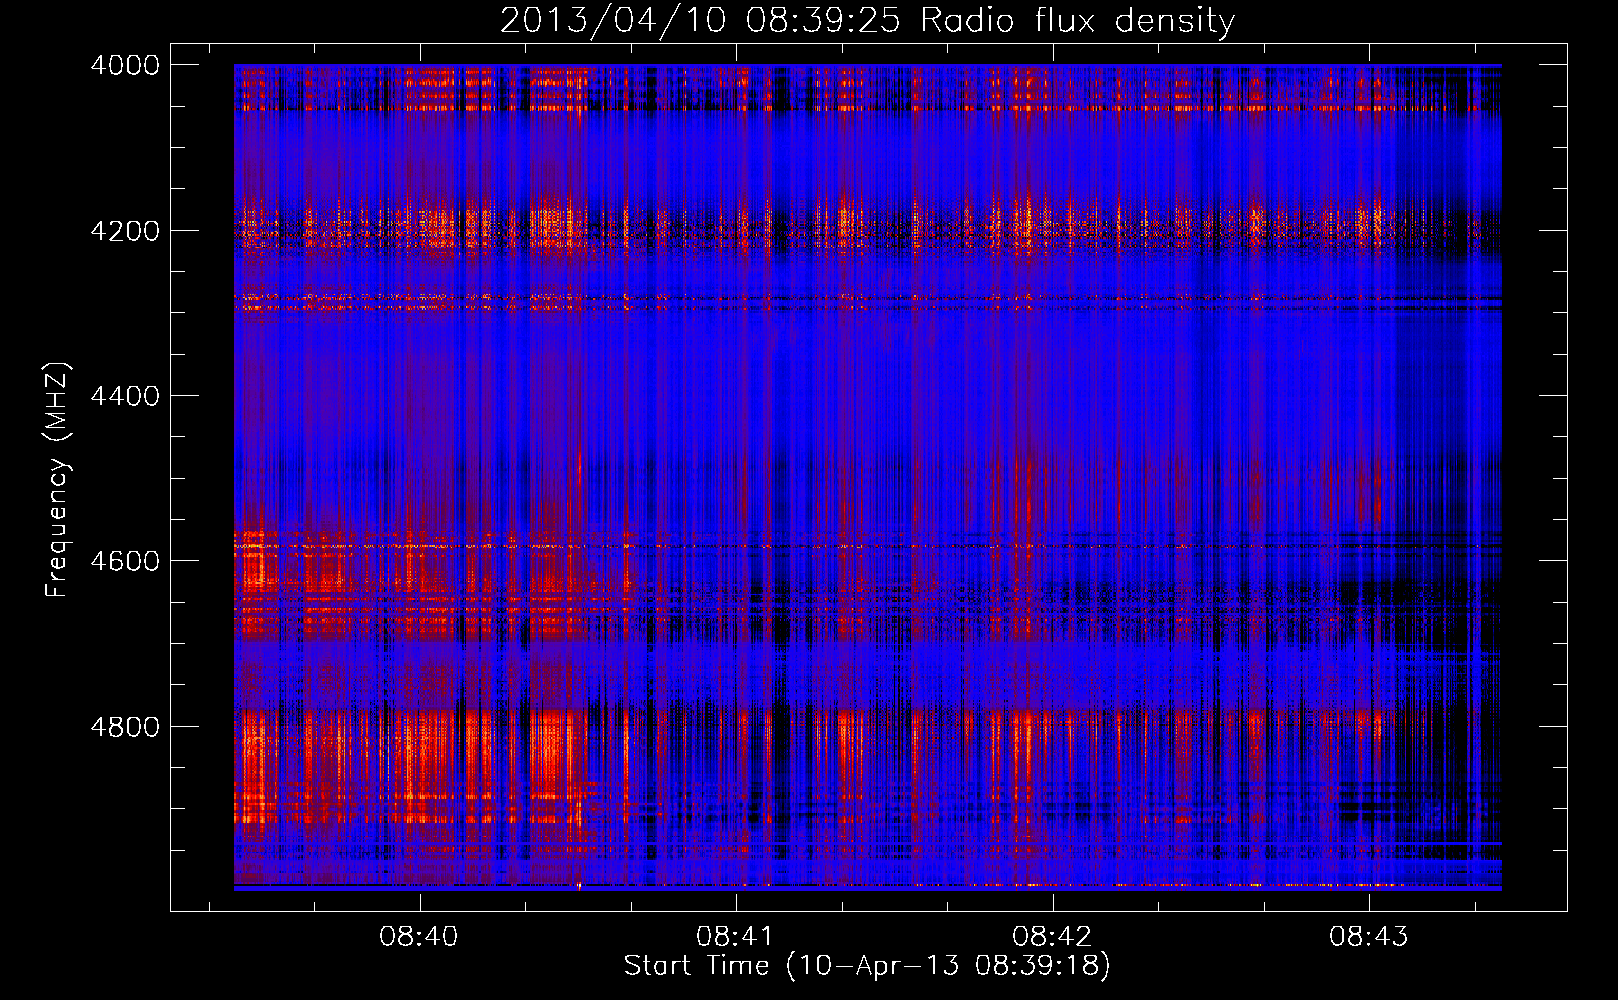
Task: Click the 08:40 time tick label
Action: coord(419,936)
